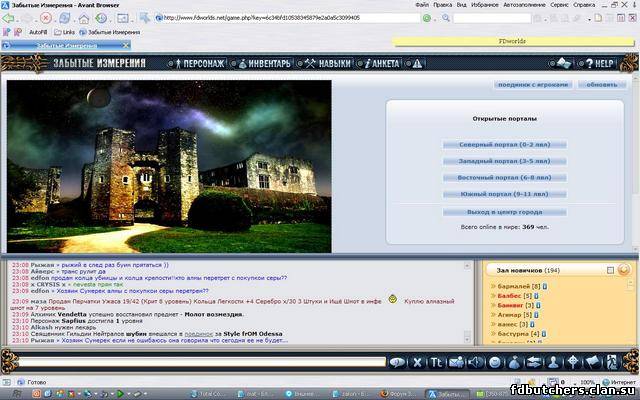Image resolution: width=640 pixels, height=400 pixels.
Task: Open the Избранное menu
Action: coord(484,5)
